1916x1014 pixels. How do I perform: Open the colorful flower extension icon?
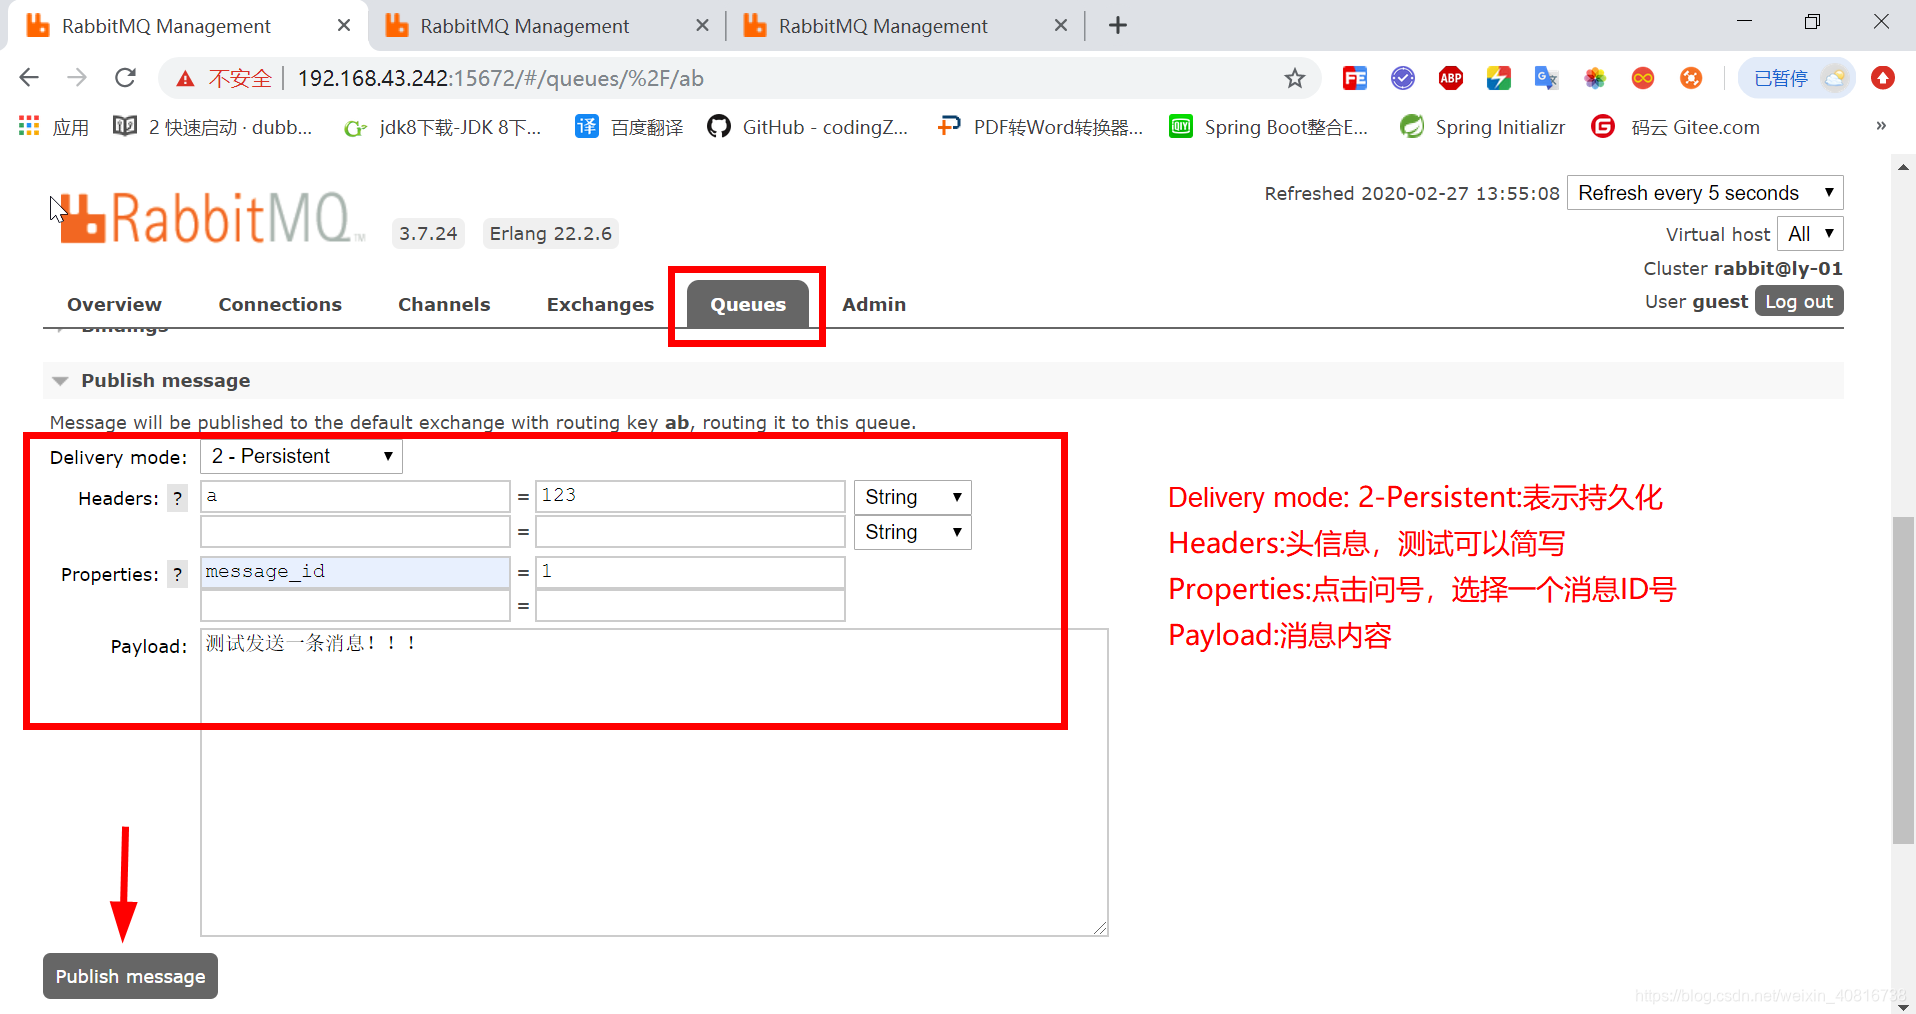(1595, 78)
